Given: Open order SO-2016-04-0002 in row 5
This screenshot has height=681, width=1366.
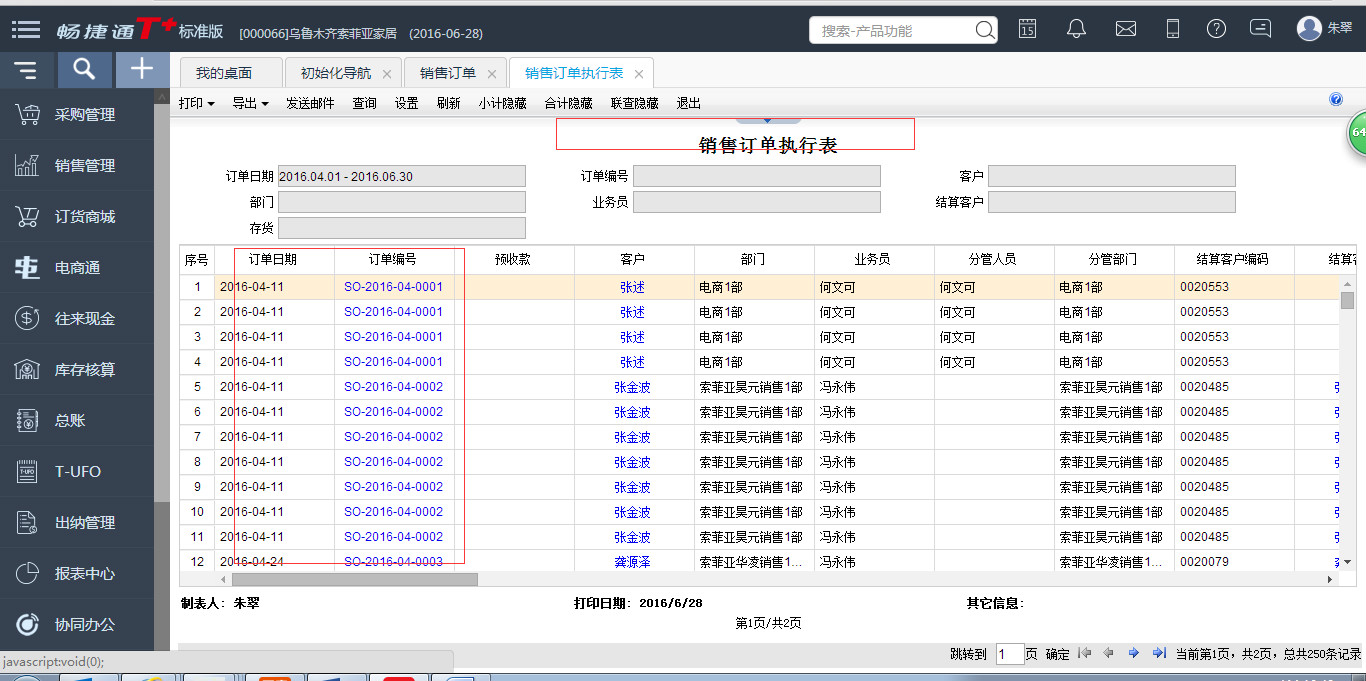Looking at the screenshot, I should pyautogui.click(x=393, y=387).
